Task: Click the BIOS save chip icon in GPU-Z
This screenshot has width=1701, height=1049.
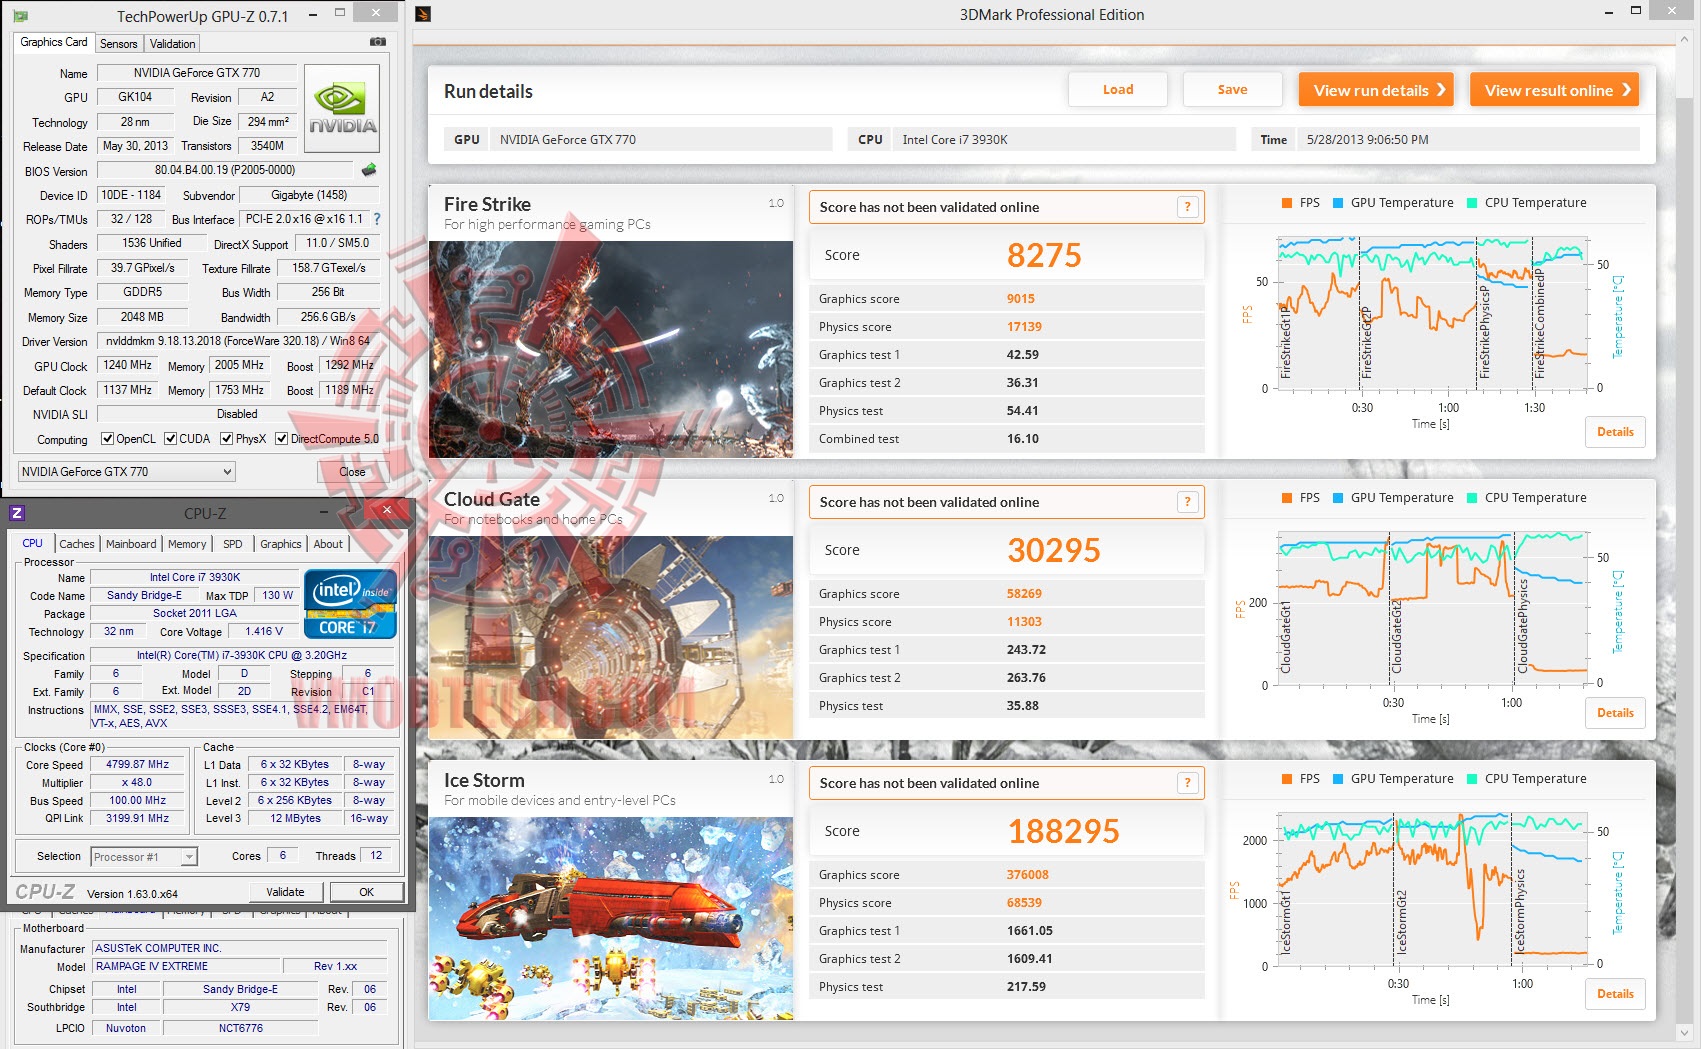Action: [x=369, y=170]
